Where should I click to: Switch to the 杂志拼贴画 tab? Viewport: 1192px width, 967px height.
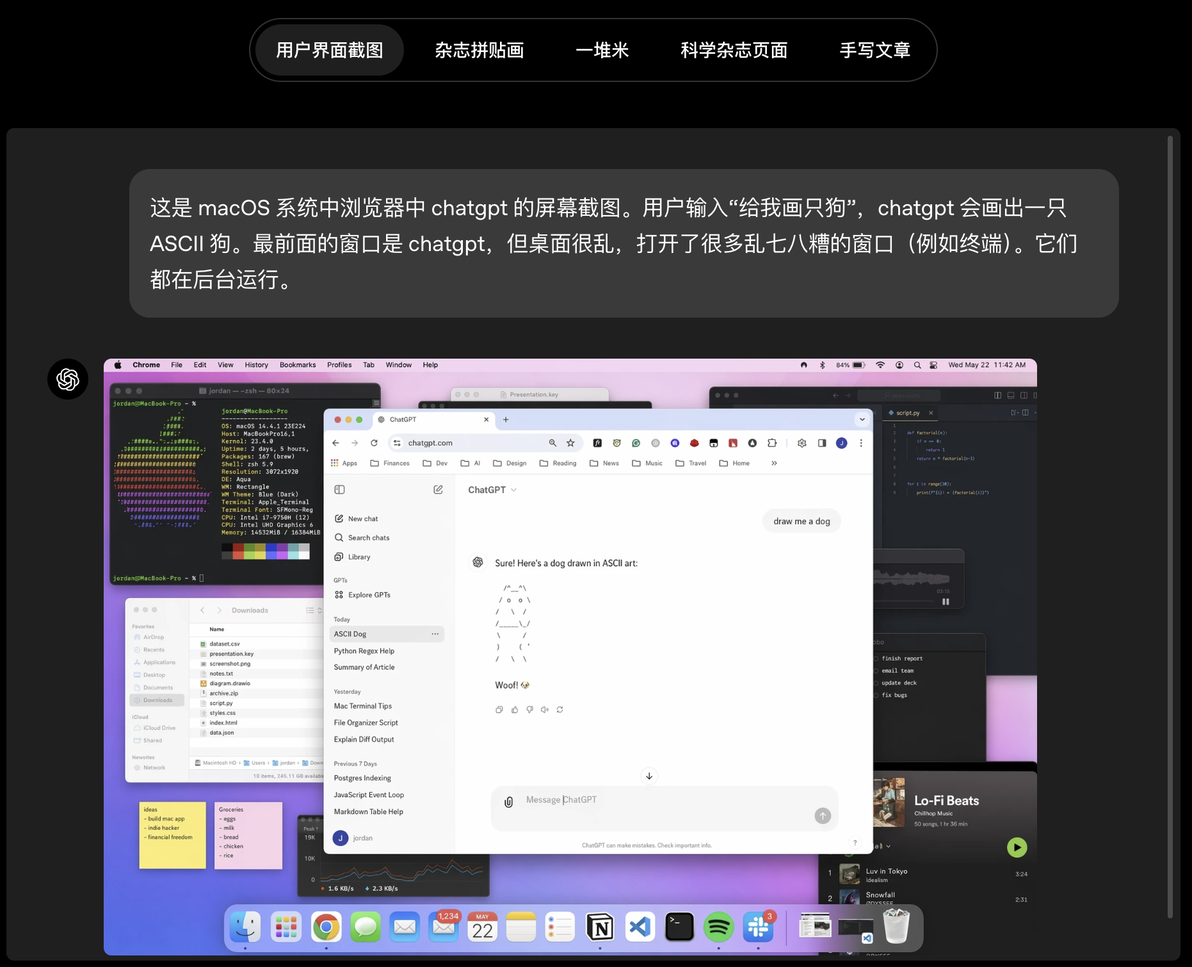point(479,50)
